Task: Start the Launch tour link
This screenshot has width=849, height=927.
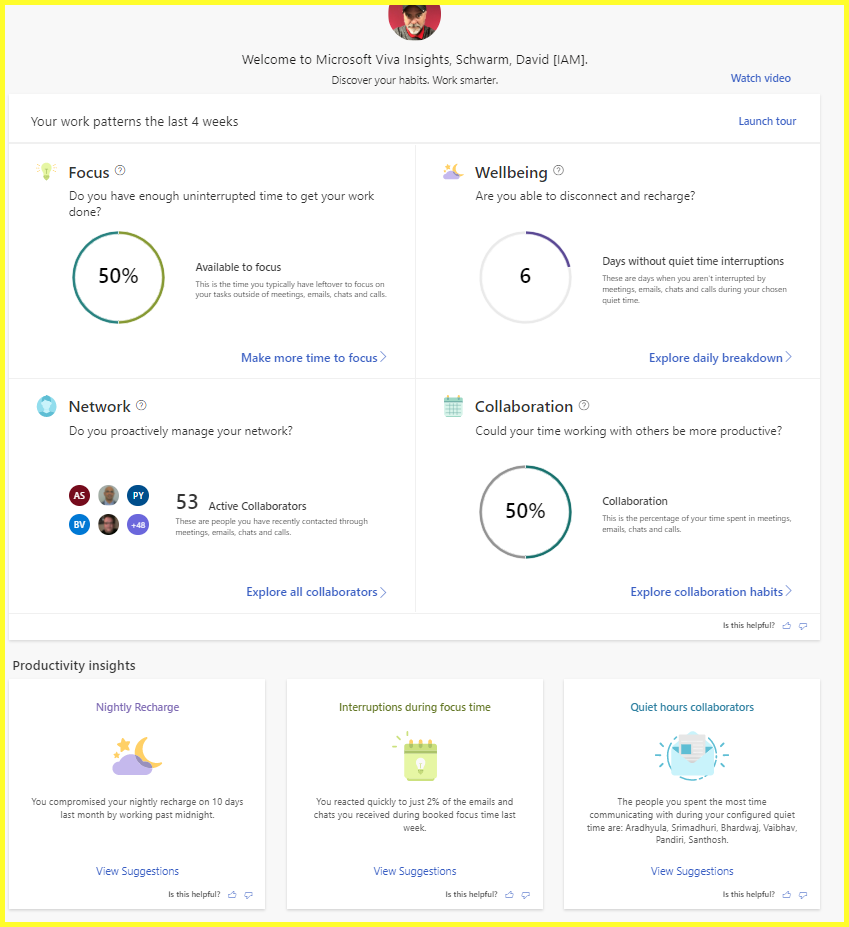Action: [767, 121]
